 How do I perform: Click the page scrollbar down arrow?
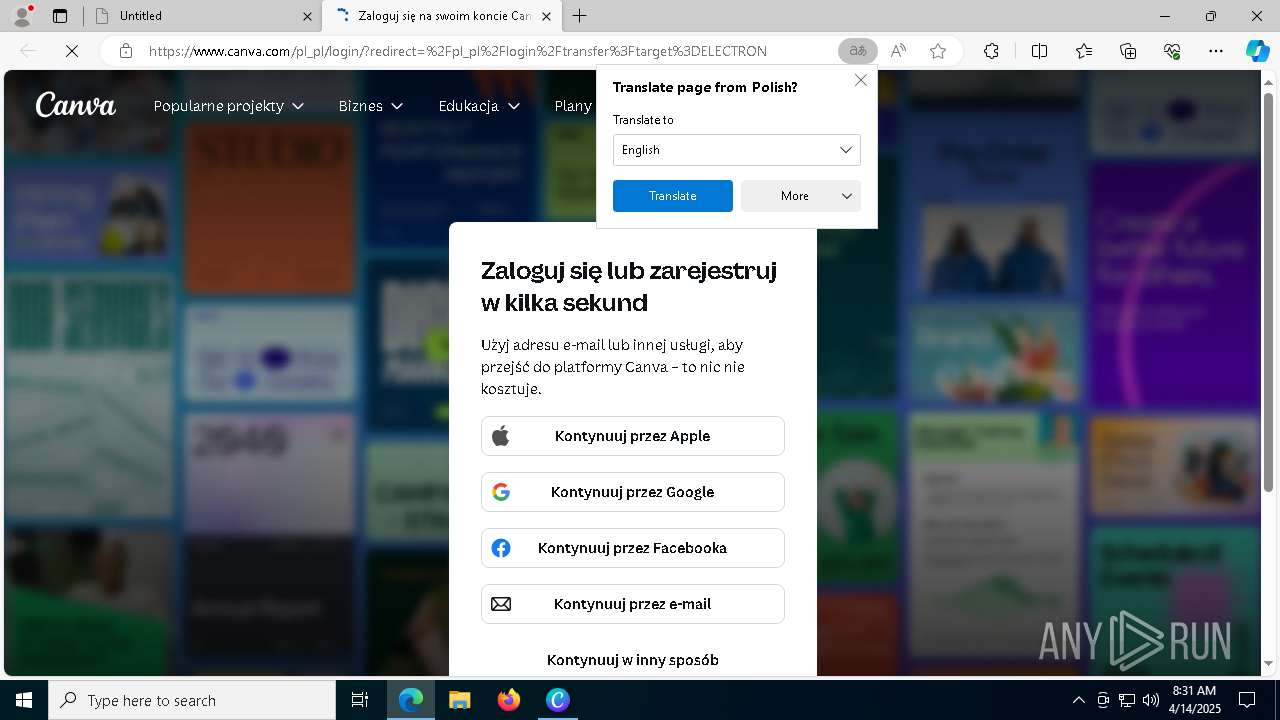[1270, 663]
